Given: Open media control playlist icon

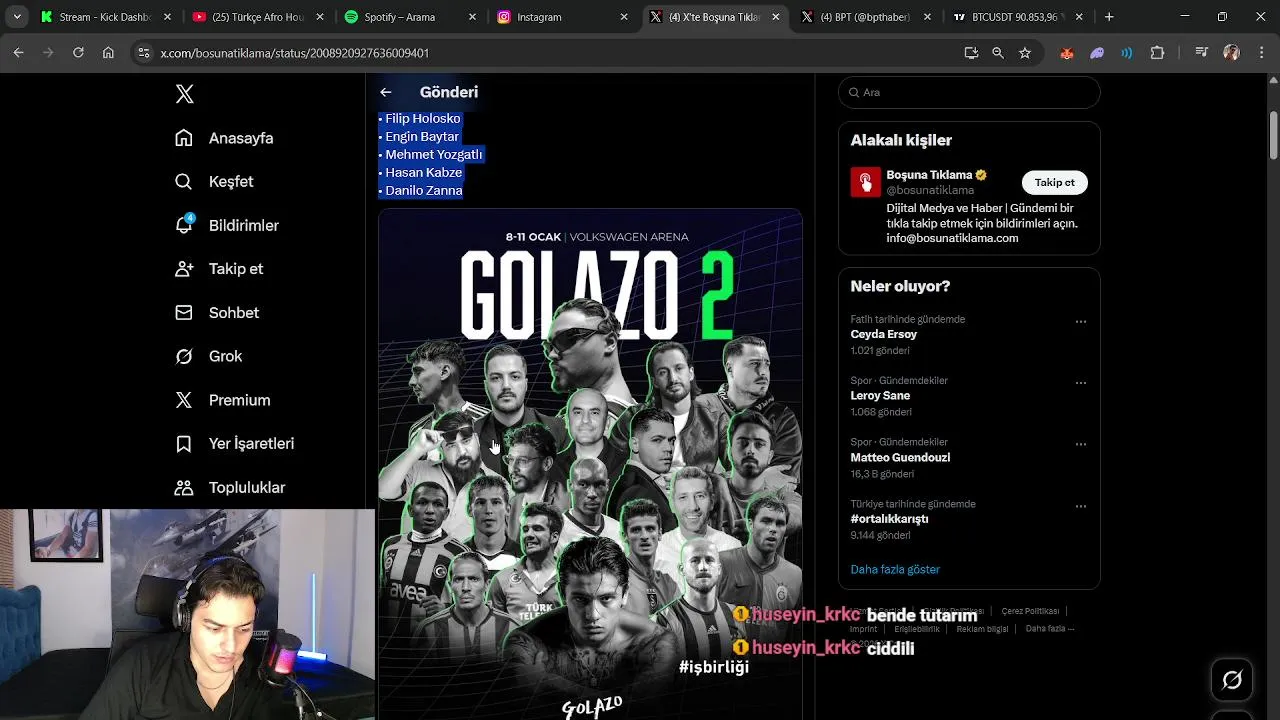Looking at the screenshot, I should [x=1202, y=53].
